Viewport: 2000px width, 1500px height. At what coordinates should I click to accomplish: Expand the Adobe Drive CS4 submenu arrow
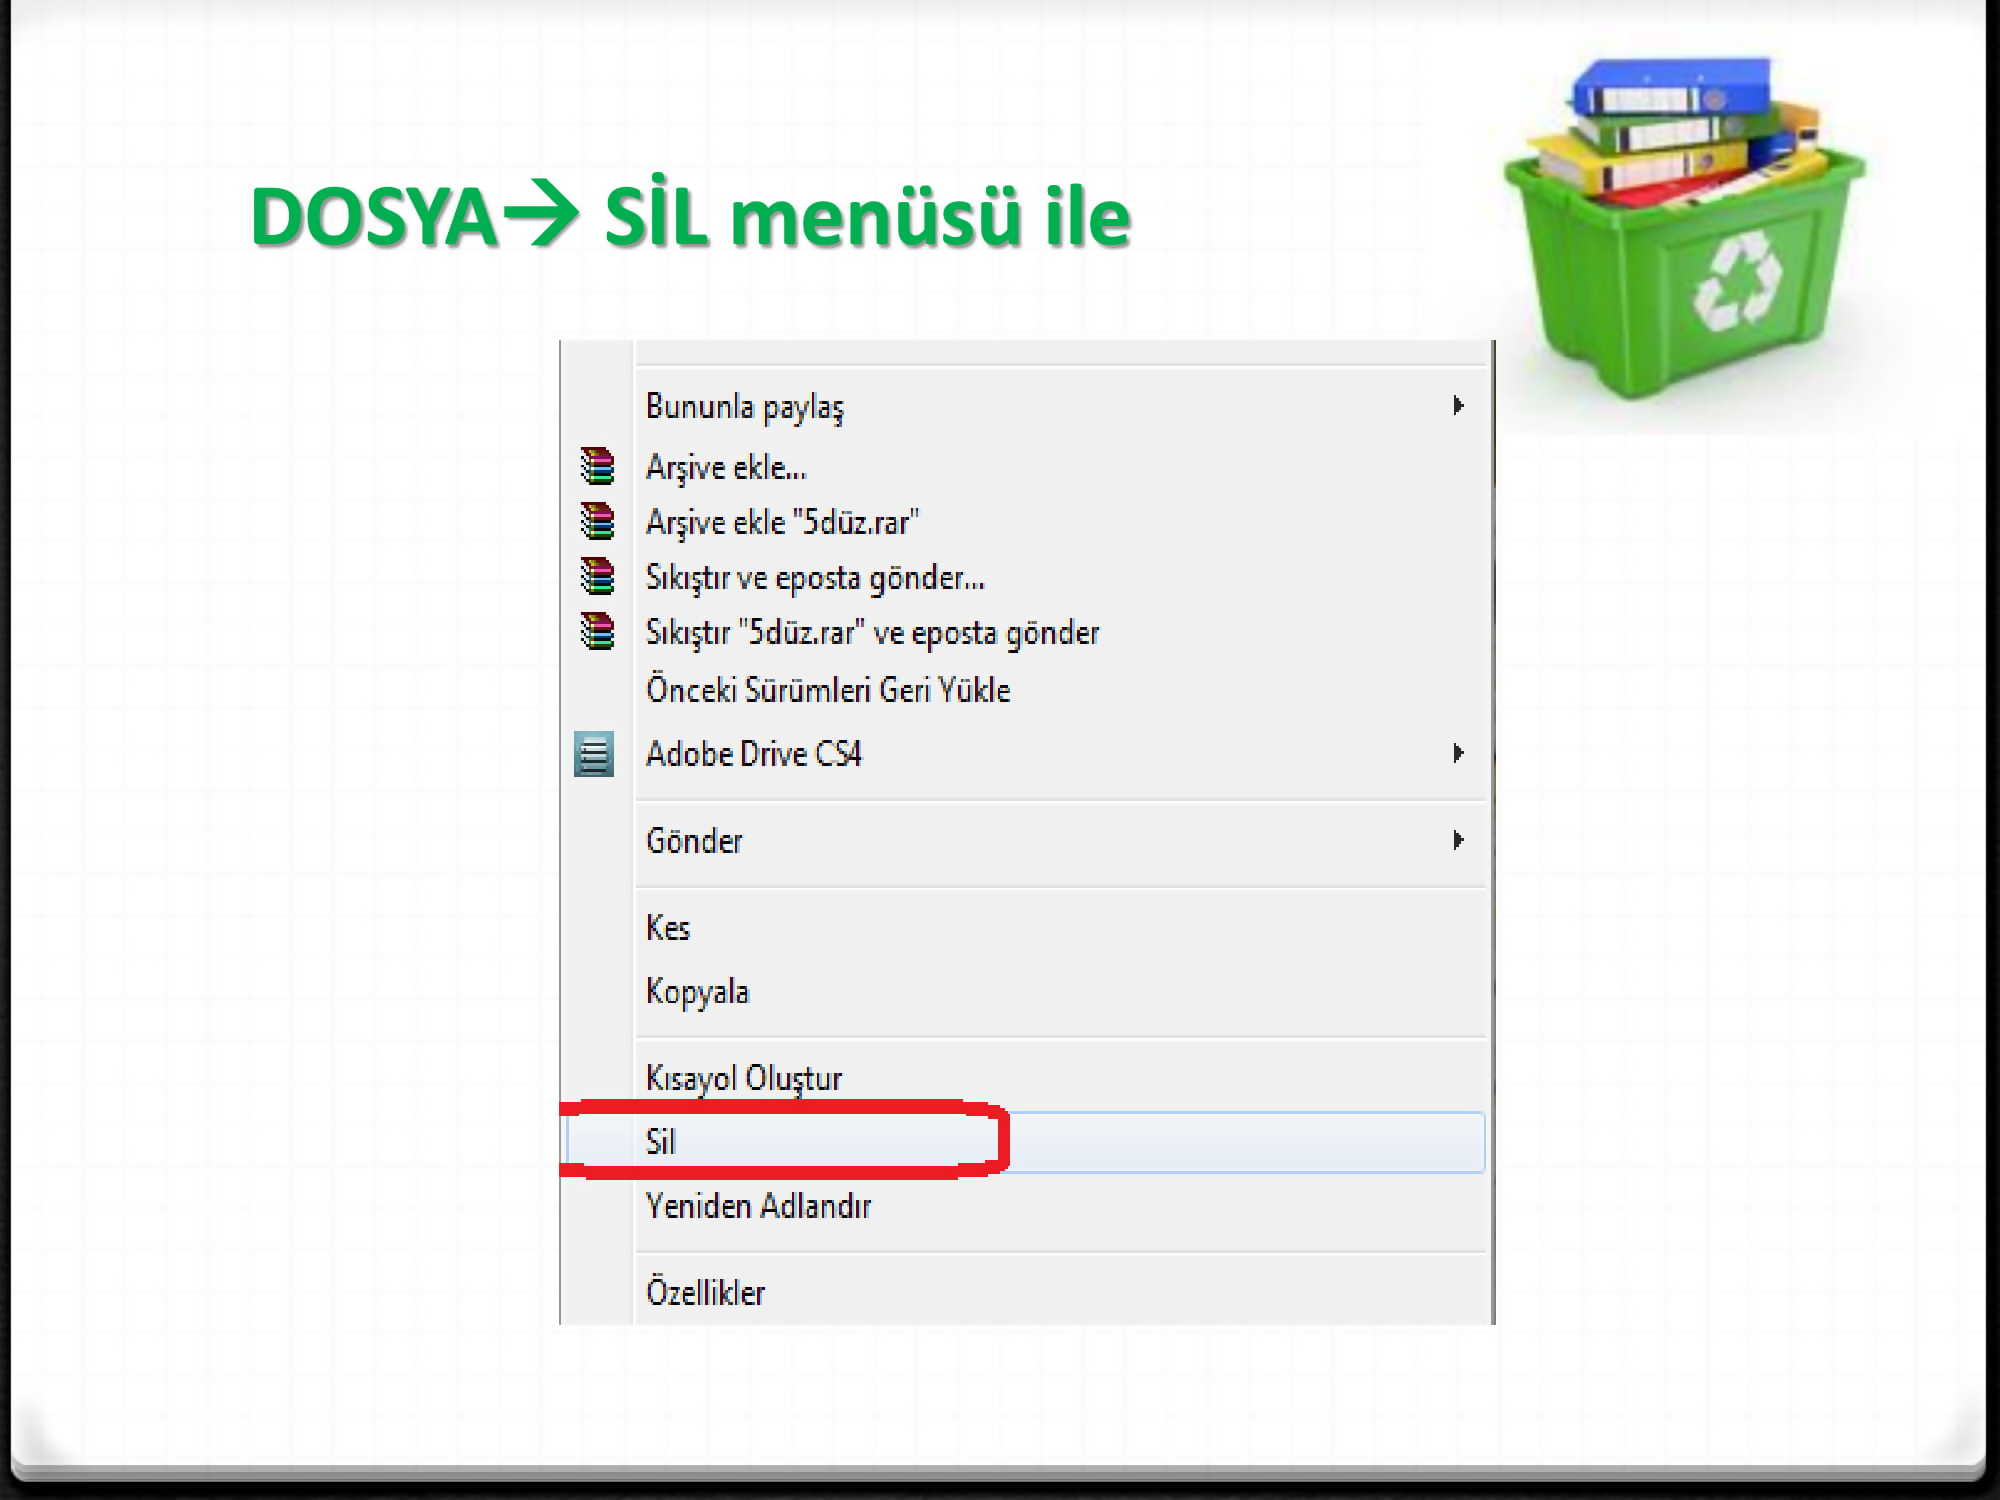(1459, 755)
